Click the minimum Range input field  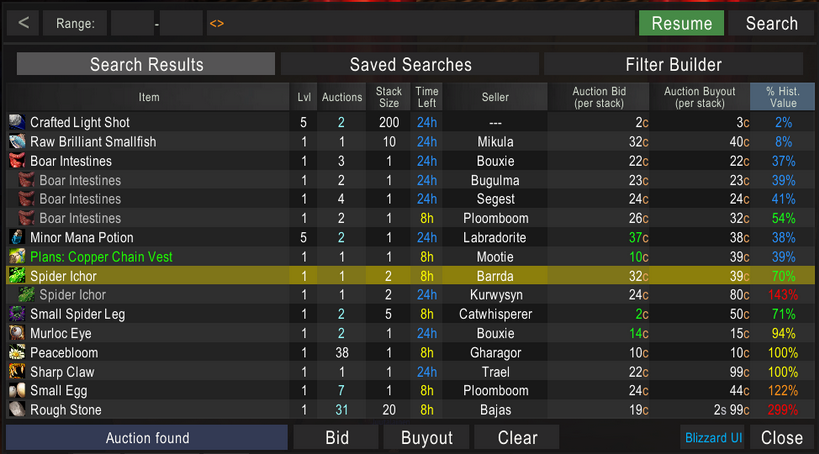click(130, 23)
